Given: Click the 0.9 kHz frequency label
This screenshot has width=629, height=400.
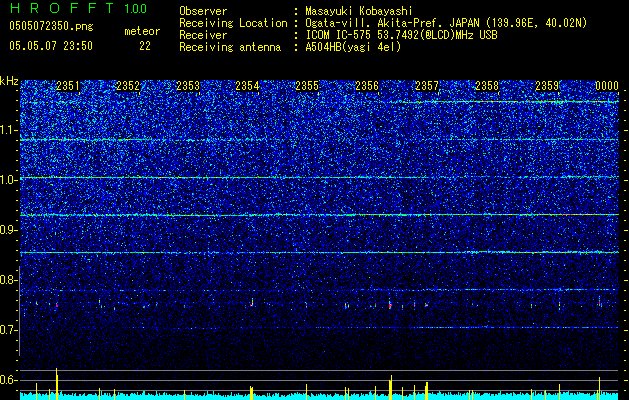Looking at the screenshot, I should (x=9, y=230).
